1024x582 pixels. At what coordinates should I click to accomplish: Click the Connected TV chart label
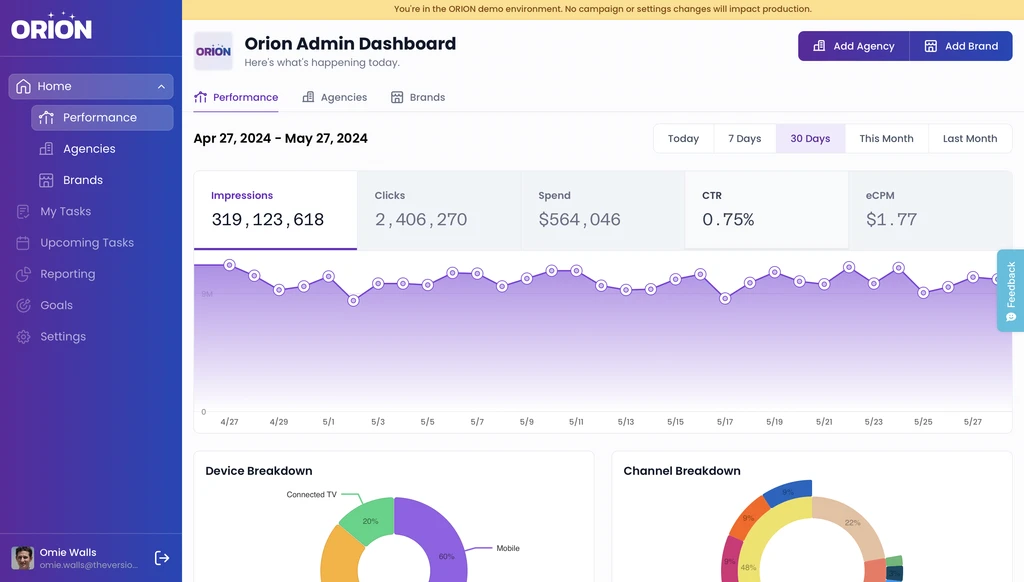(312, 494)
